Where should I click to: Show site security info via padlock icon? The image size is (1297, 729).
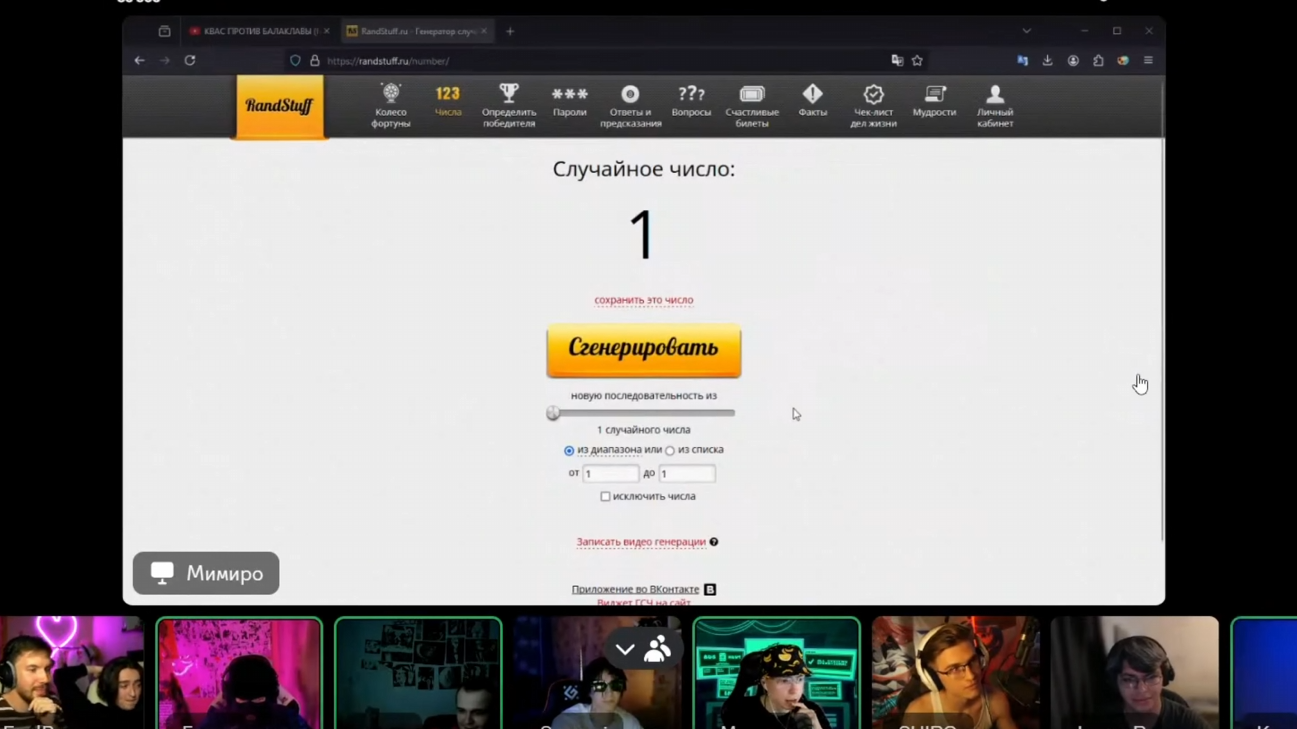click(x=314, y=61)
